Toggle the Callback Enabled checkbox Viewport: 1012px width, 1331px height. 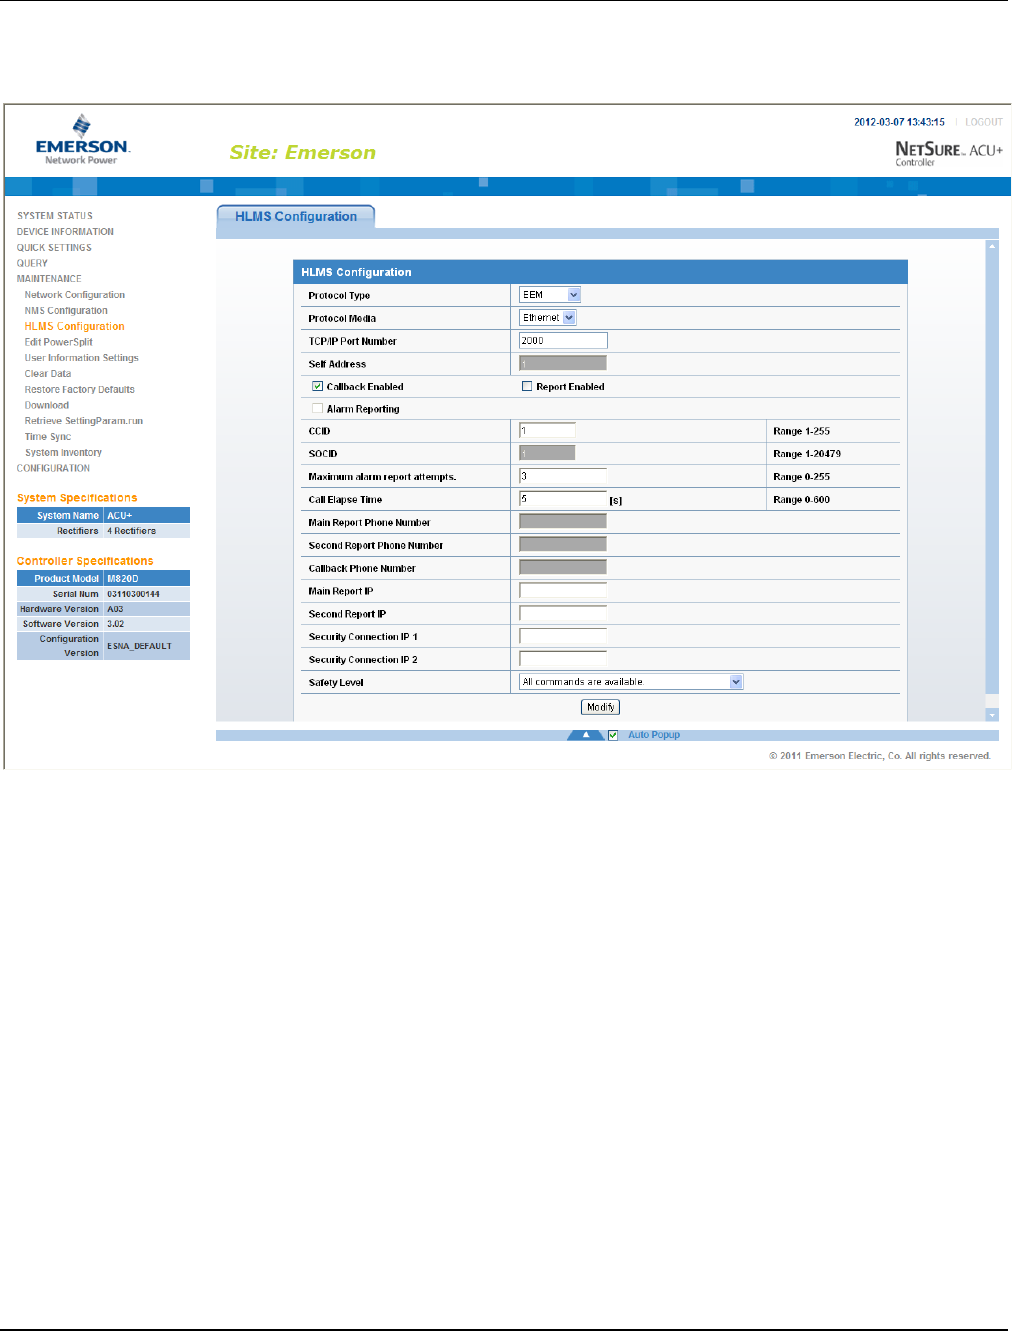click(x=317, y=386)
